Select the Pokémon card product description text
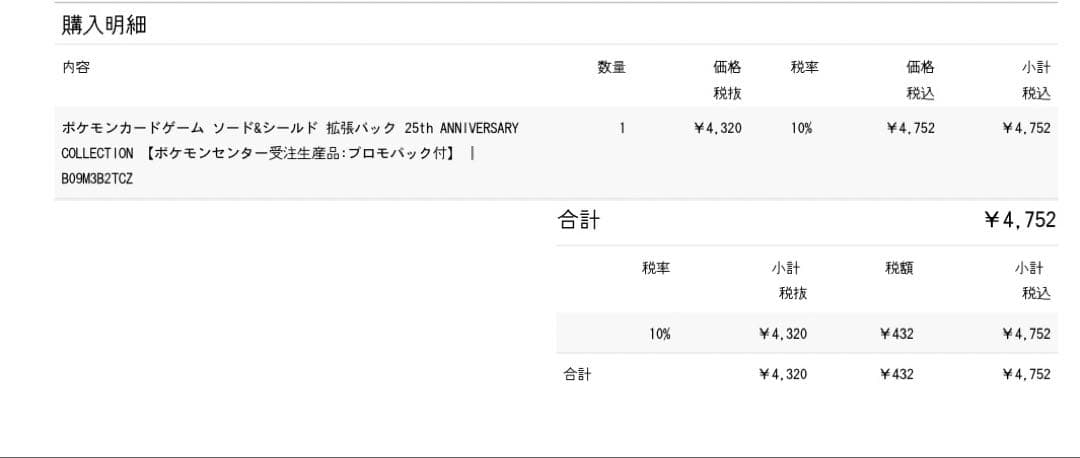 [290, 128]
